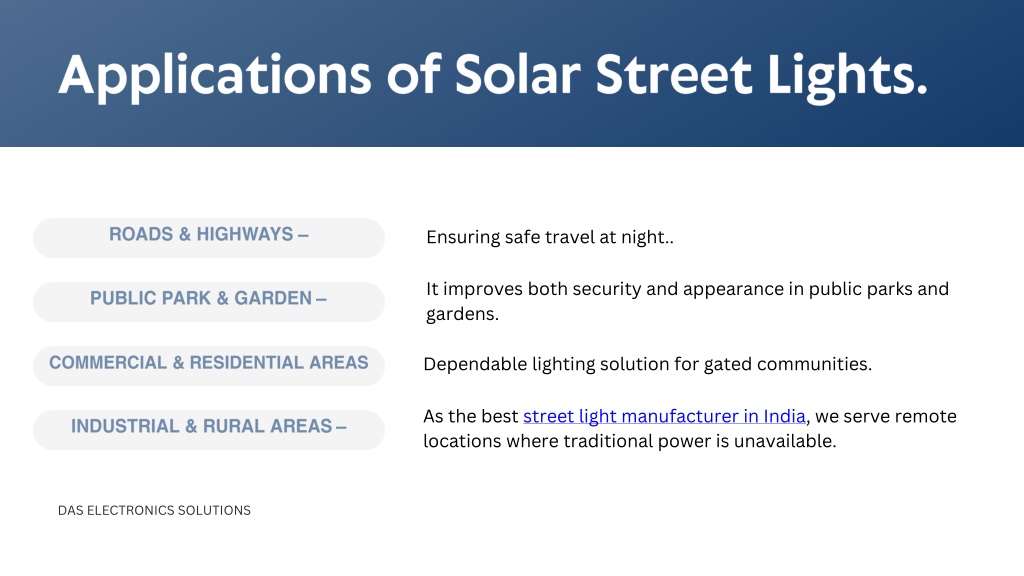Viewport: 1024px width, 576px height.
Task: Click the COMMERCIAL & RESIDENTIAL AREAS pill
Action: click(x=209, y=366)
